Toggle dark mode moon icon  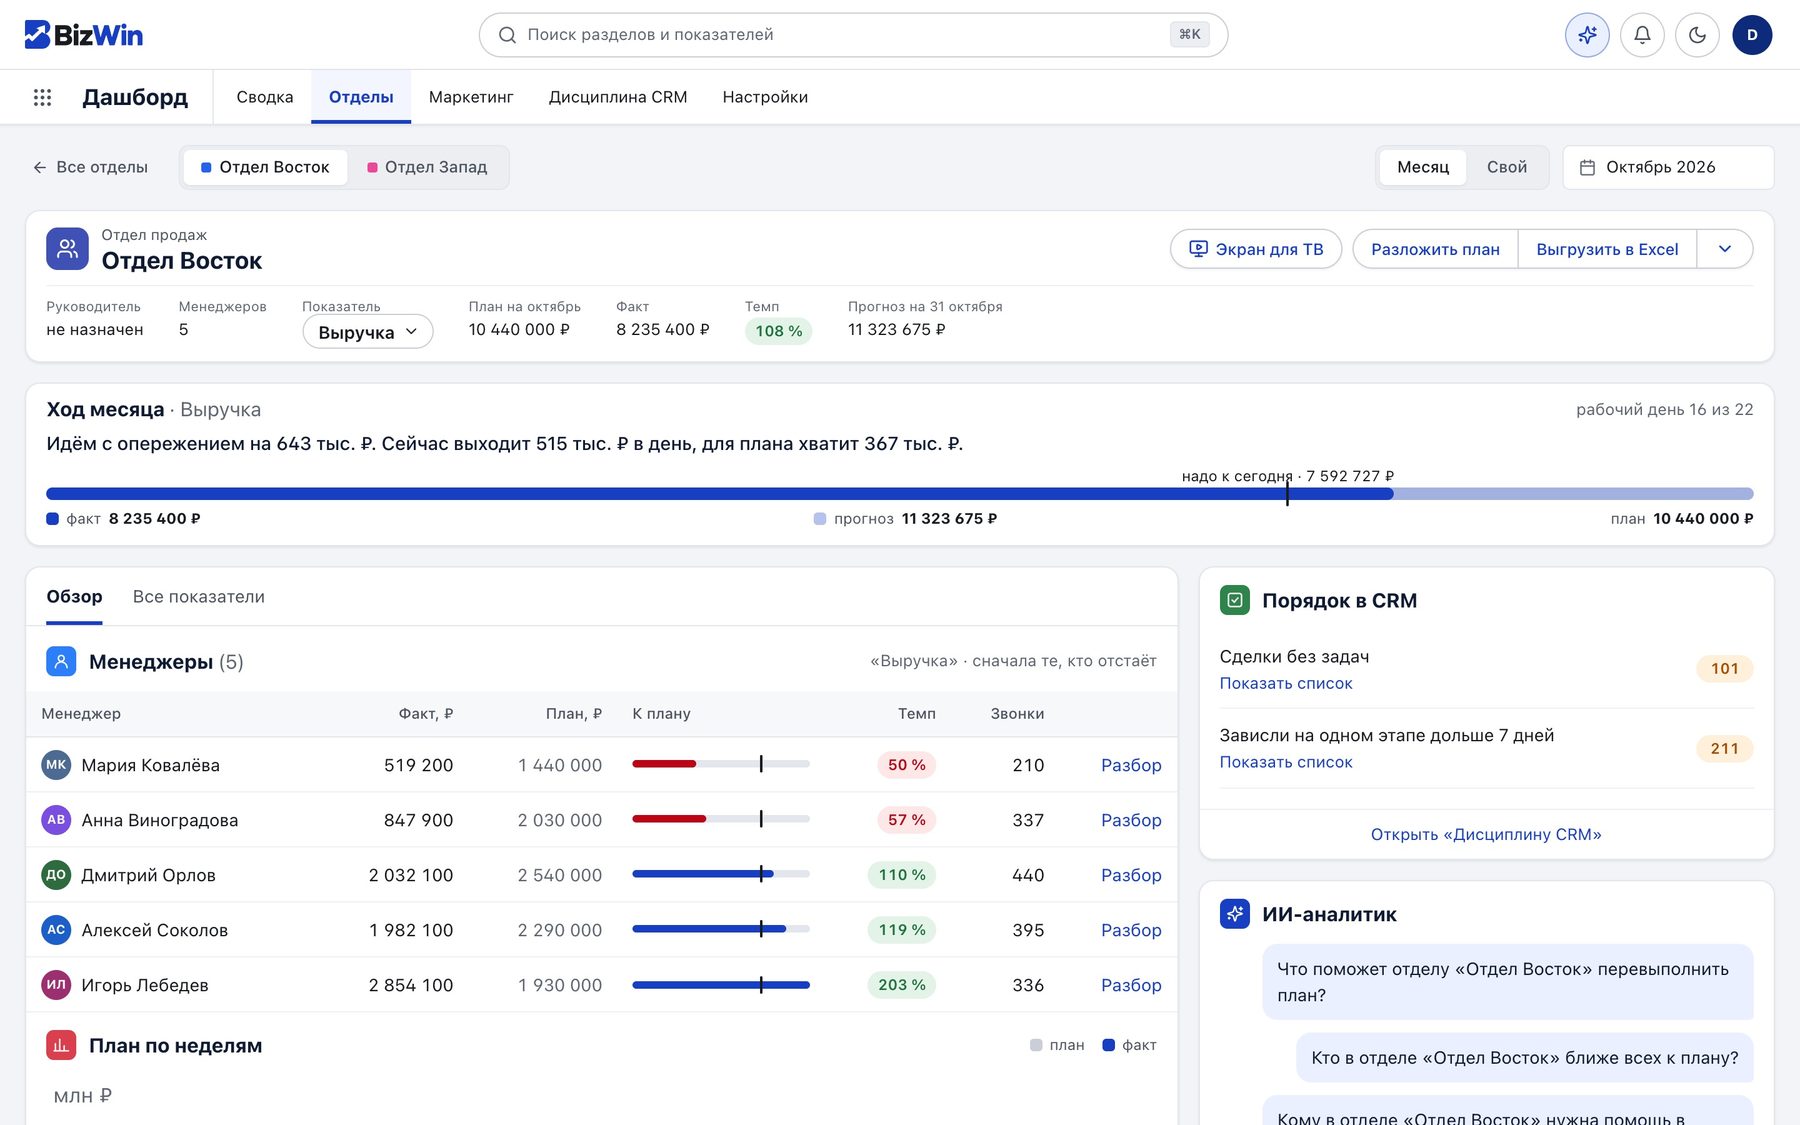pyautogui.click(x=1697, y=35)
